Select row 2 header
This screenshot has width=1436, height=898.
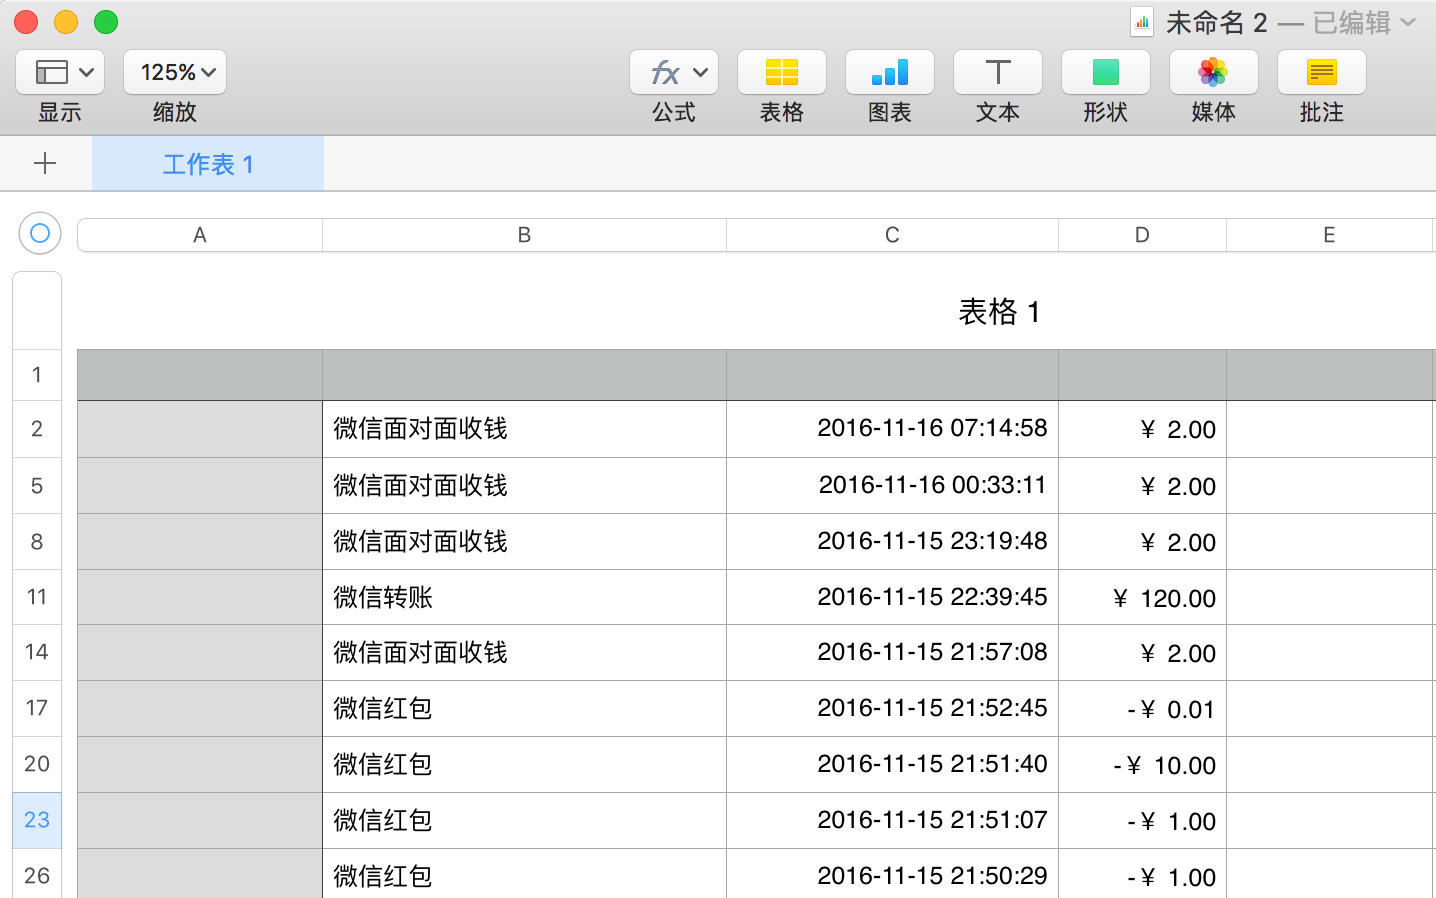37,429
